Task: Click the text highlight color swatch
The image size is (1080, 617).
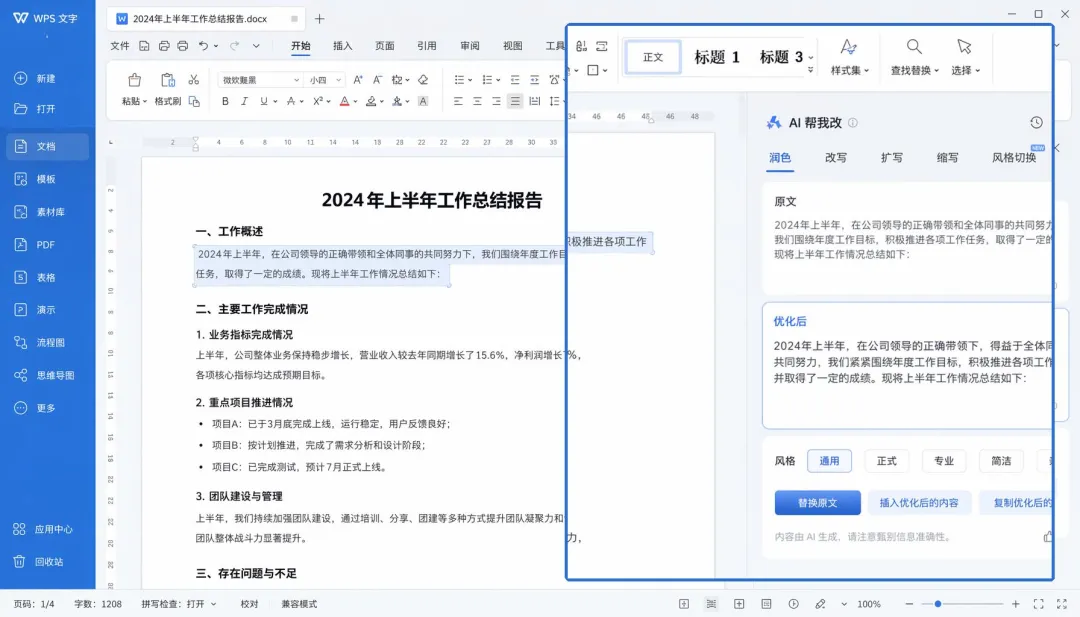Action: [x=371, y=101]
